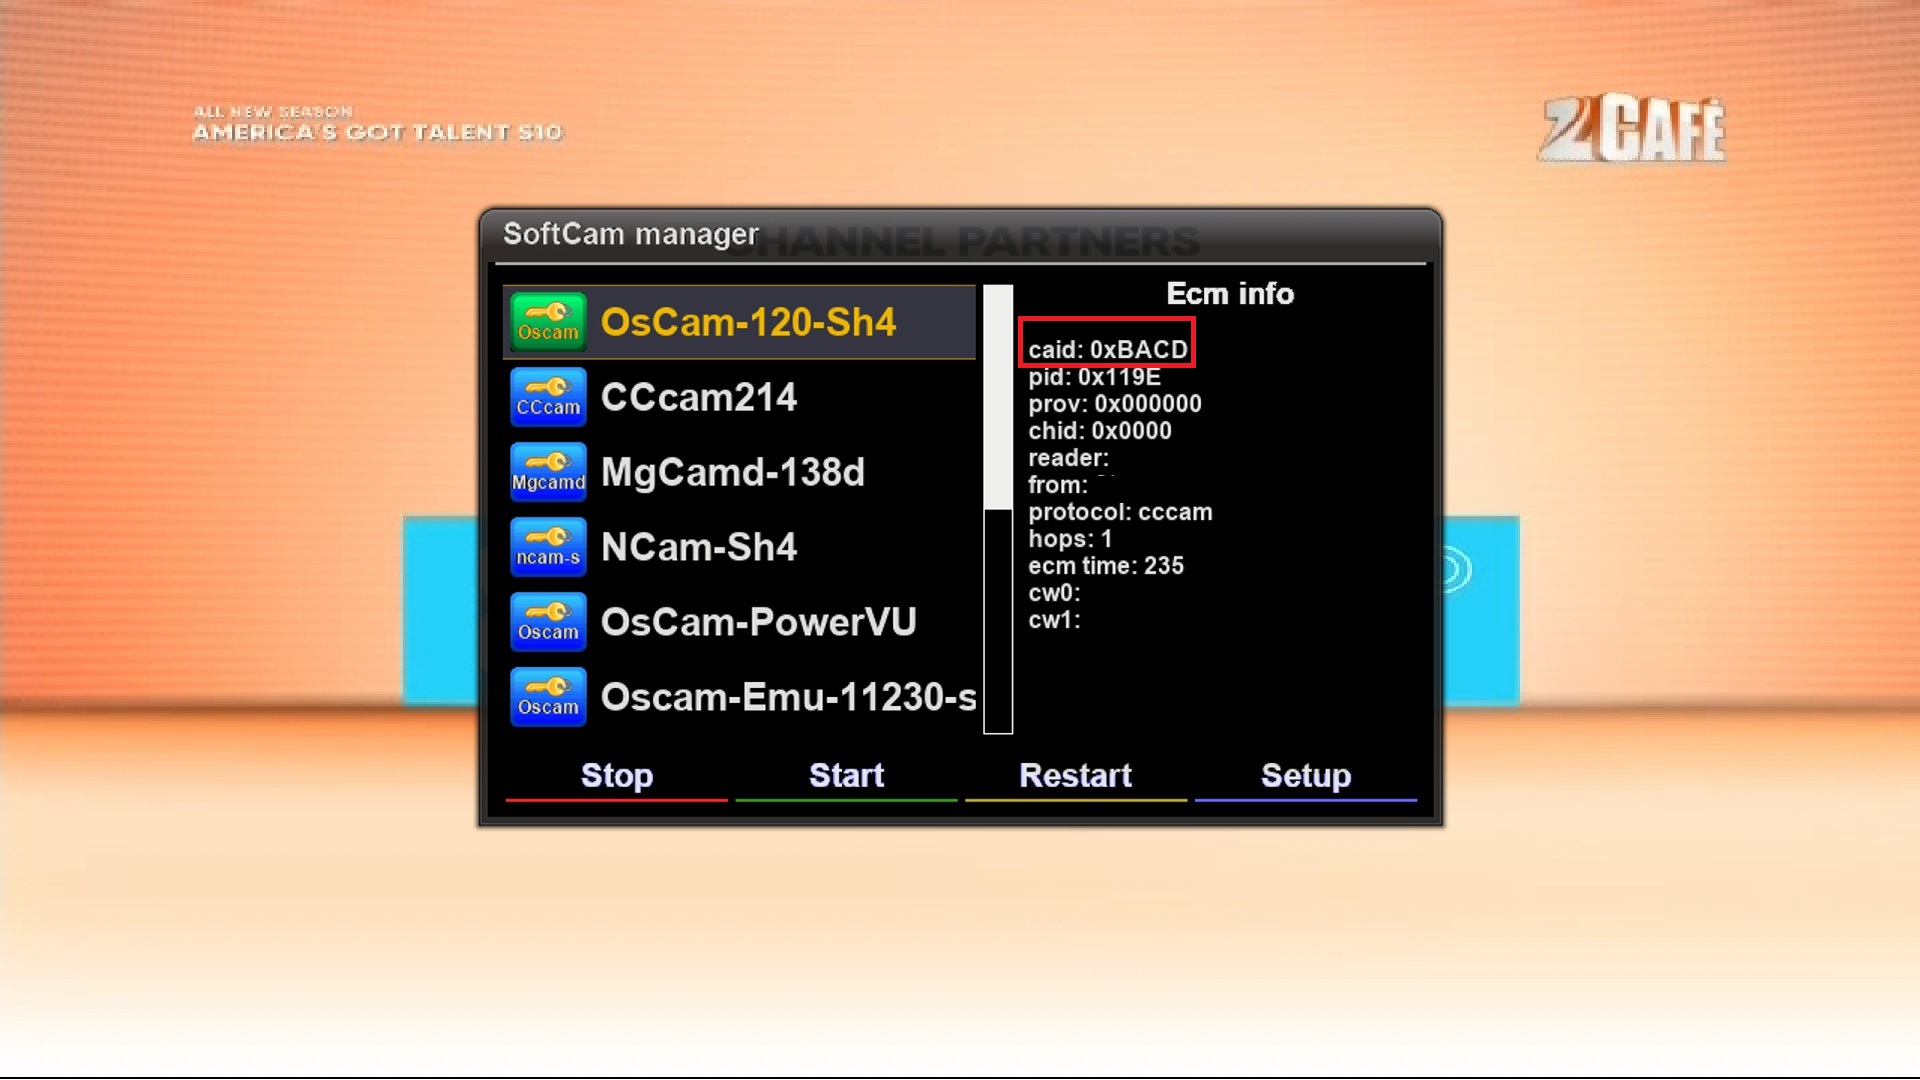Select NCam-Sh4 softcam
The height and width of the screenshot is (1080, 1920).
[x=739, y=547]
